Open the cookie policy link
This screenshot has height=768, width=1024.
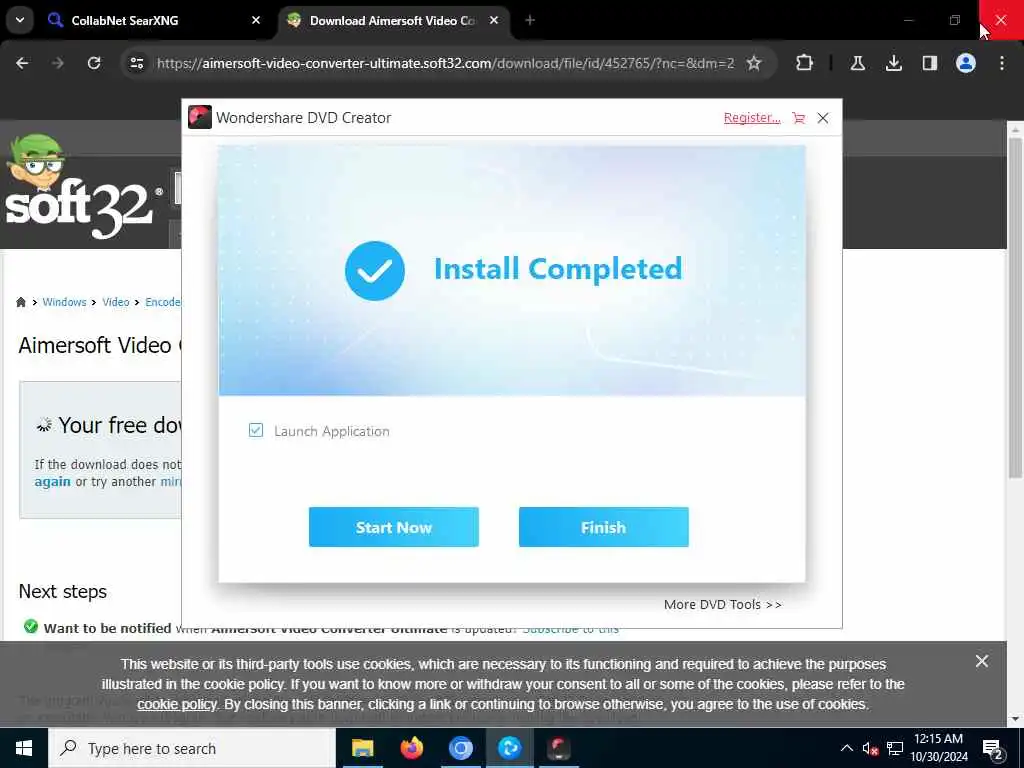176,705
